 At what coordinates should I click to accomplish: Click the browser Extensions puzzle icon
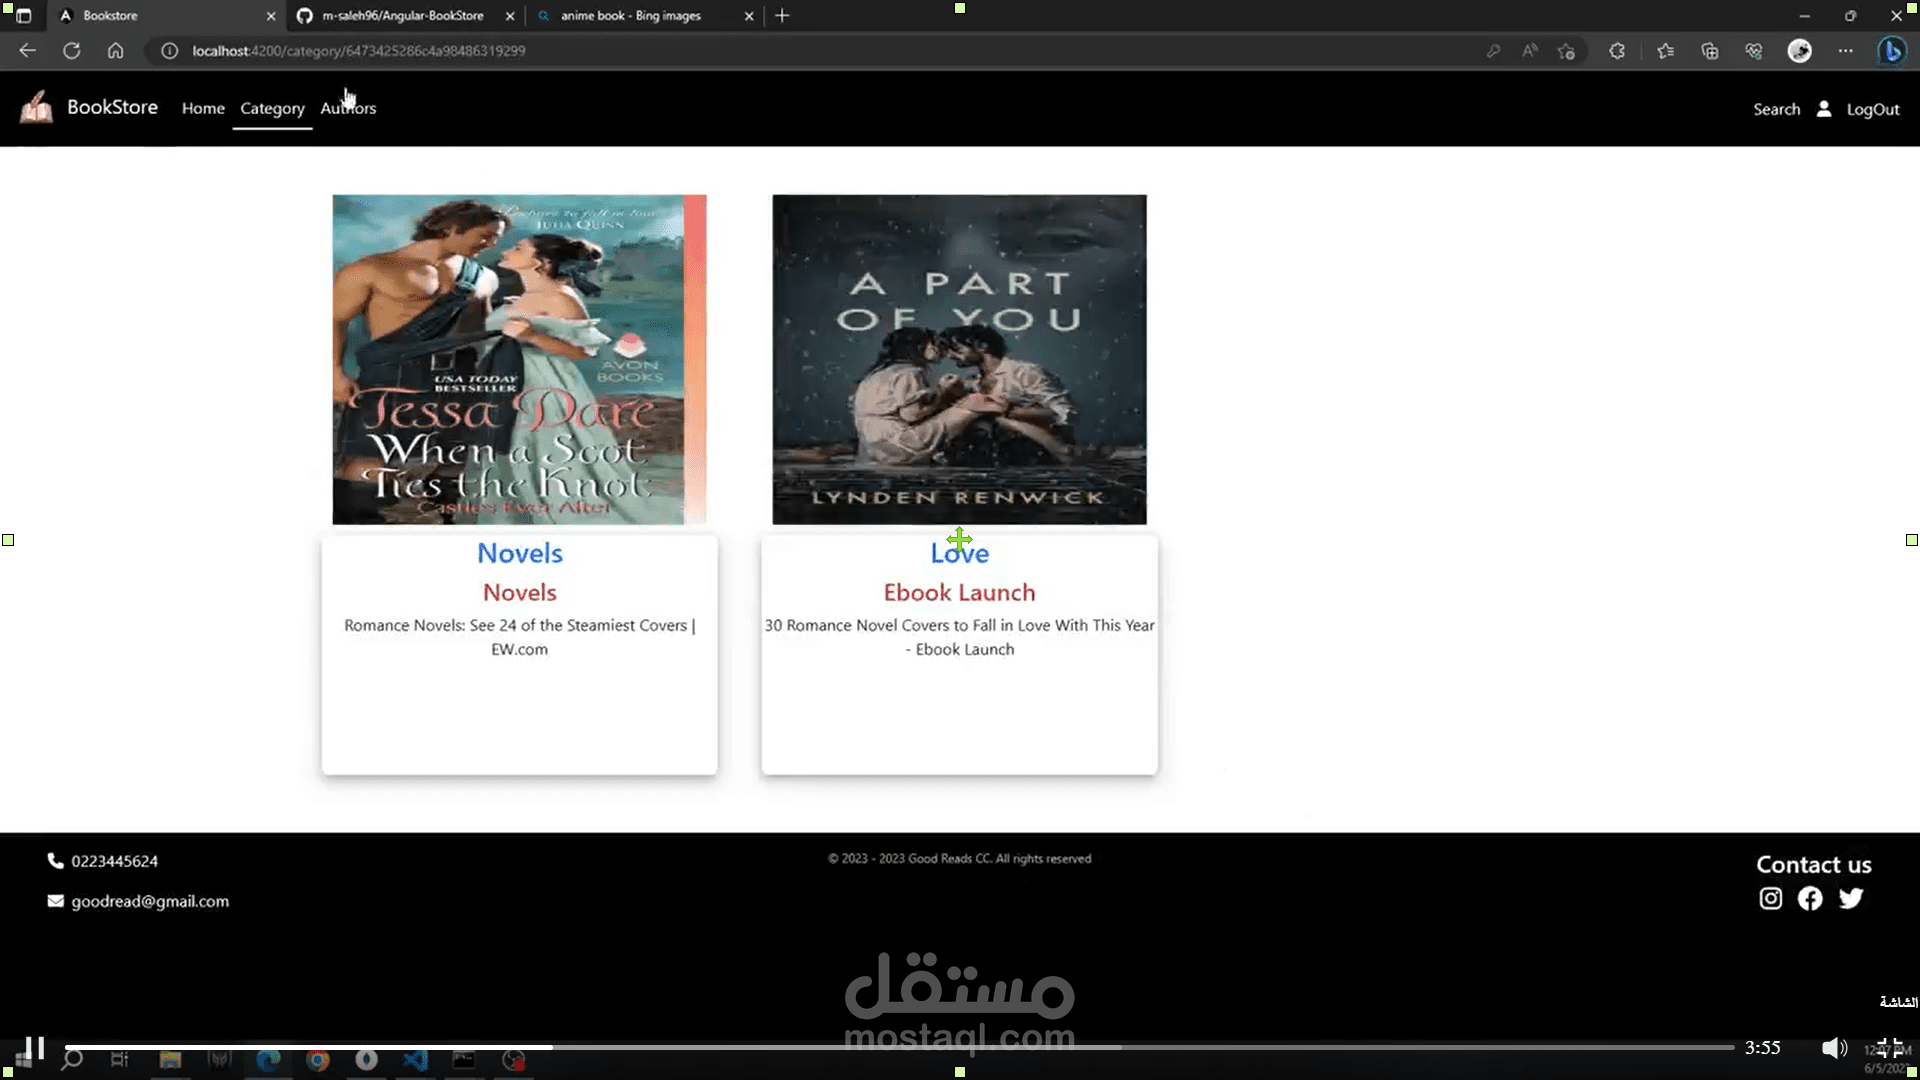click(1617, 51)
